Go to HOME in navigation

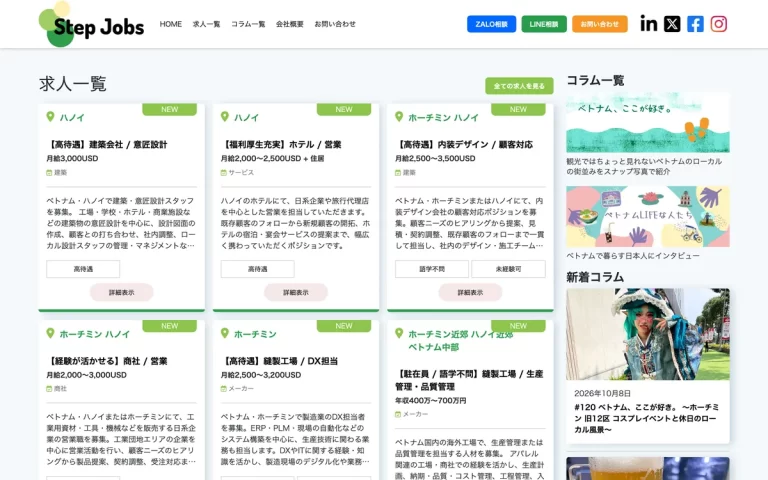click(170, 24)
